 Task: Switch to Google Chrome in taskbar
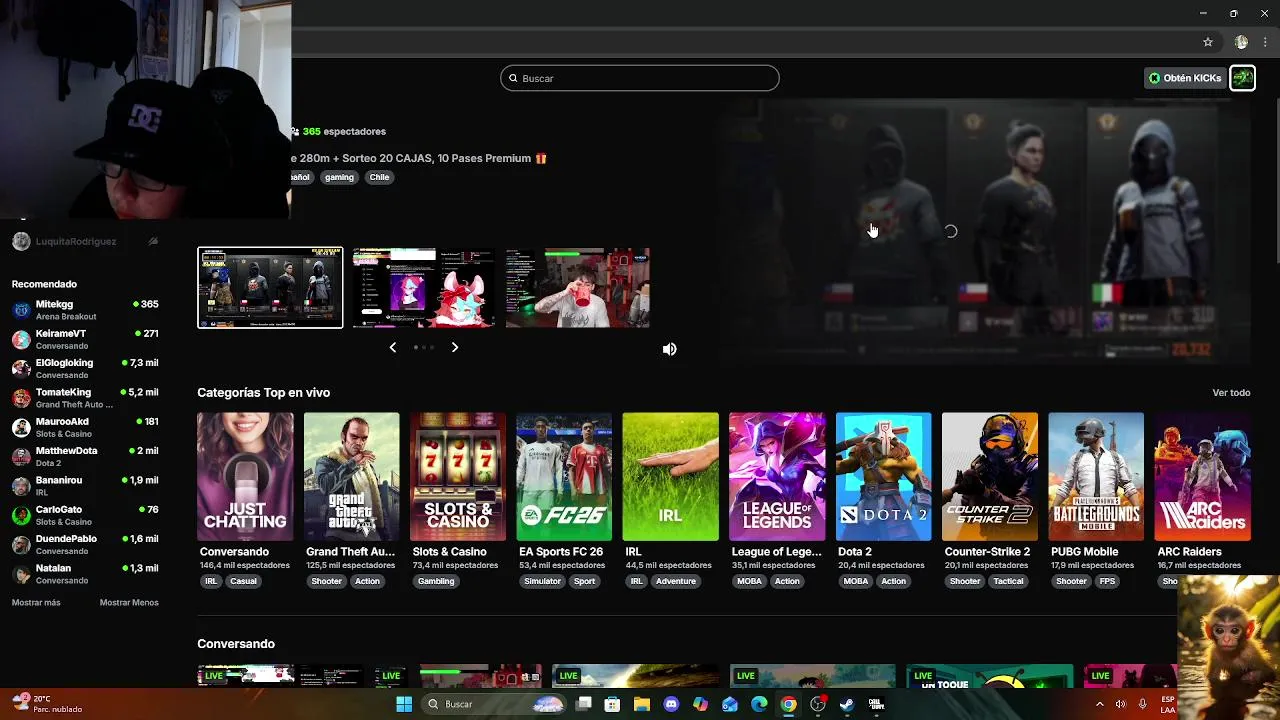tap(788, 704)
